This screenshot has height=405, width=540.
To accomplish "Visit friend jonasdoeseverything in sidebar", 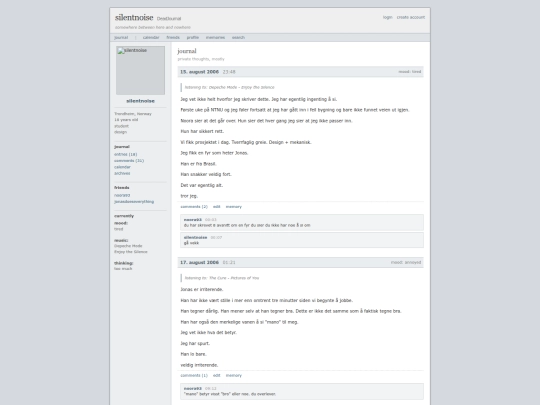I will [134, 201].
